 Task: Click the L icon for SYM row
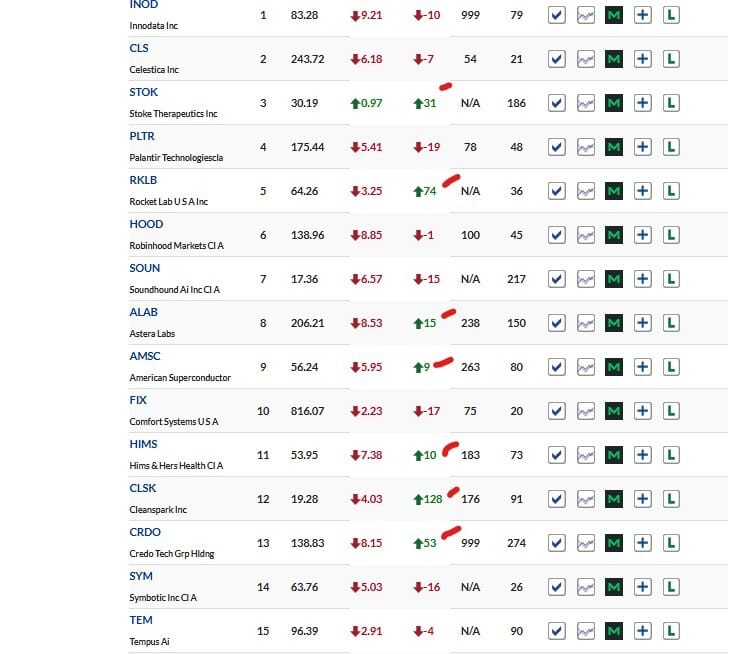(x=671, y=587)
